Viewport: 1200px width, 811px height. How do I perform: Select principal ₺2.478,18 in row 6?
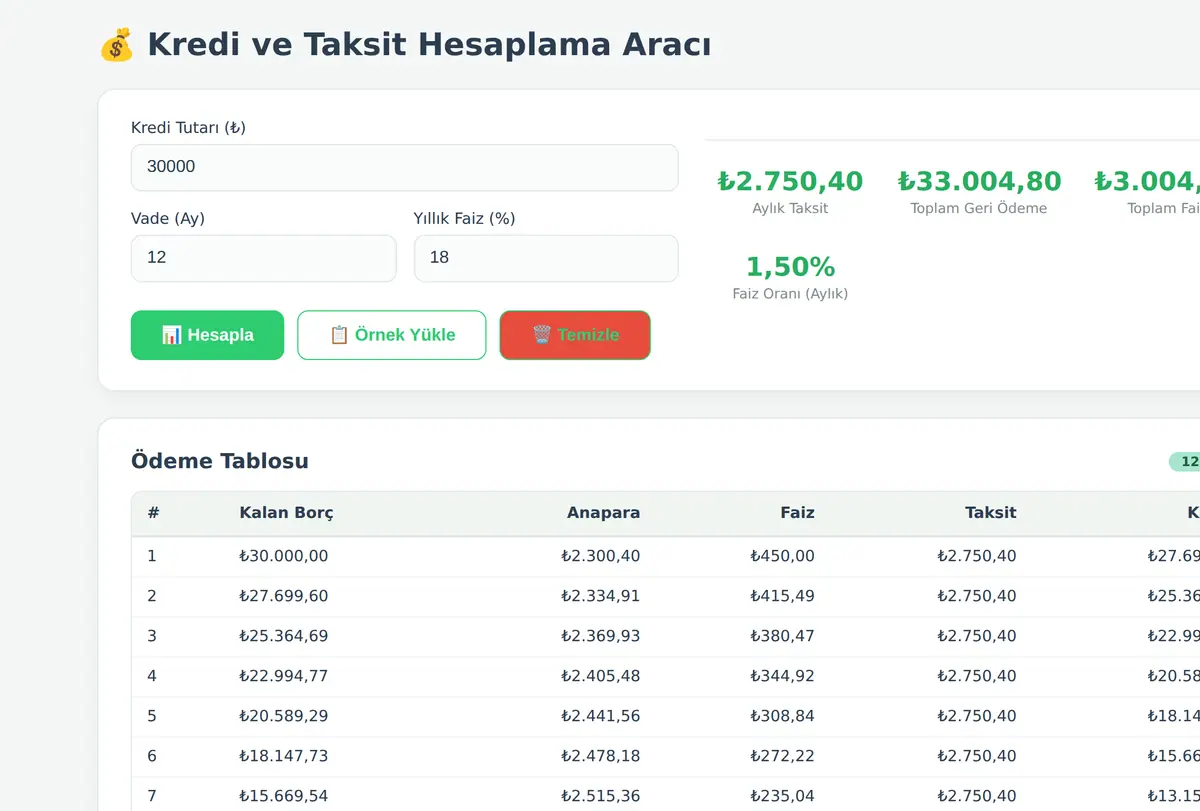point(600,756)
